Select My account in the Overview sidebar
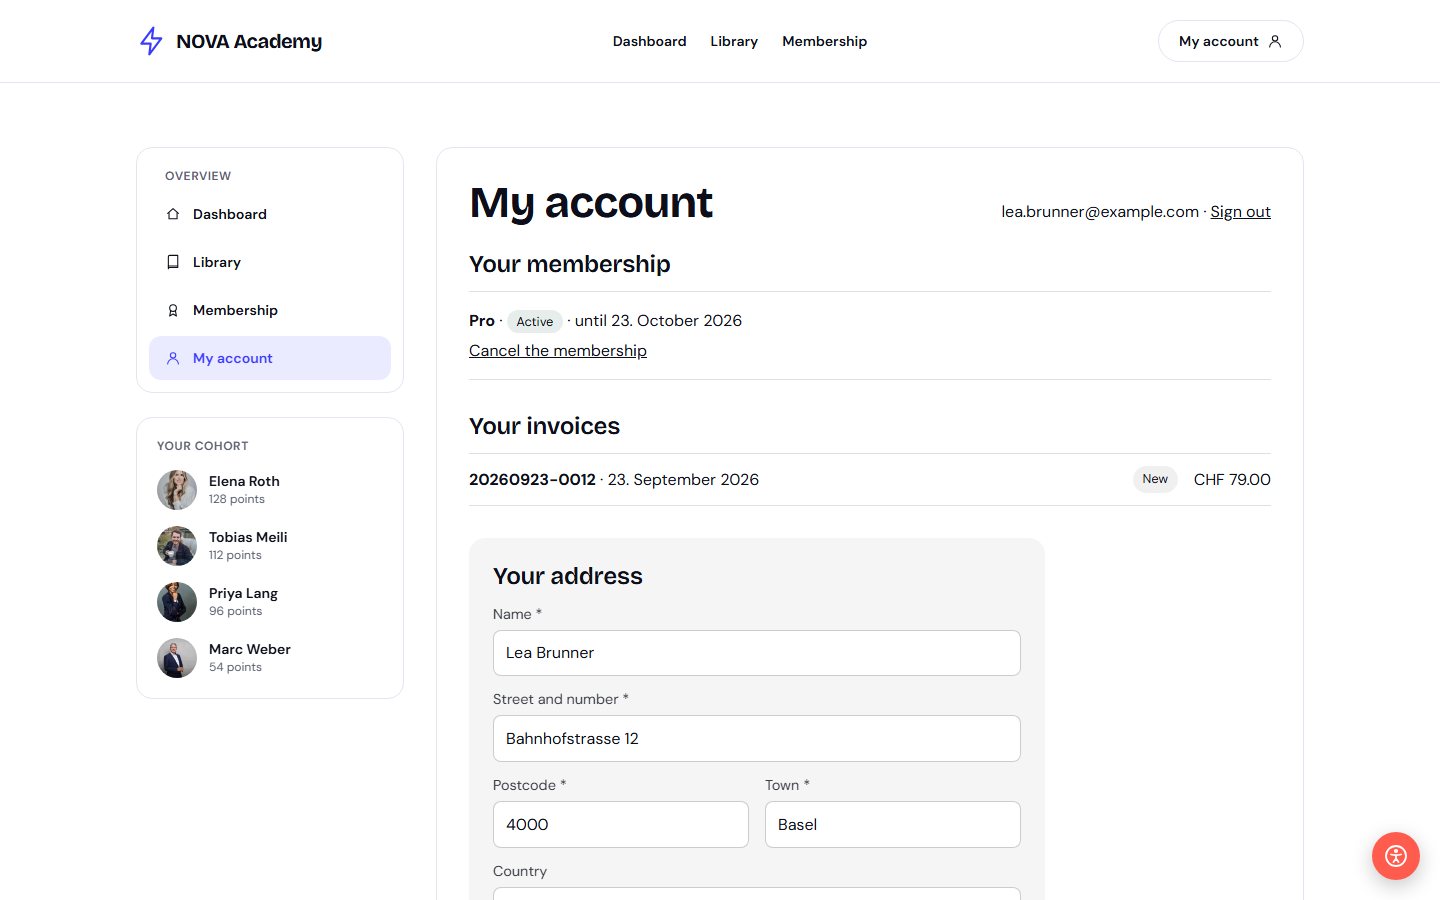 point(270,358)
